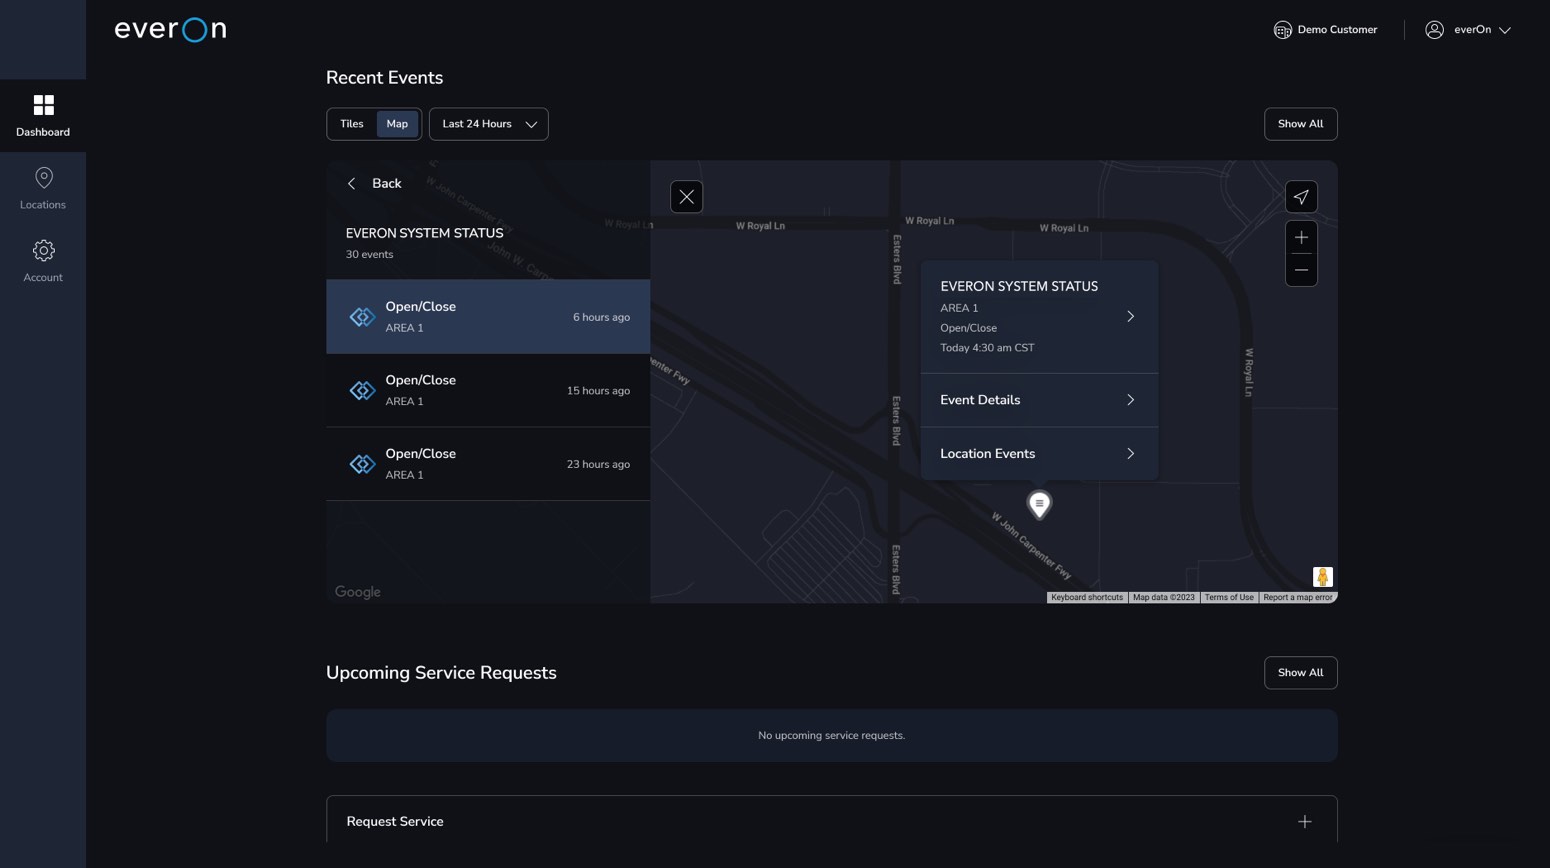This screenshot has height=868, width=1550.
Task: Click event icon for 6 hours ago Open/Close
Action: [362, 317]
